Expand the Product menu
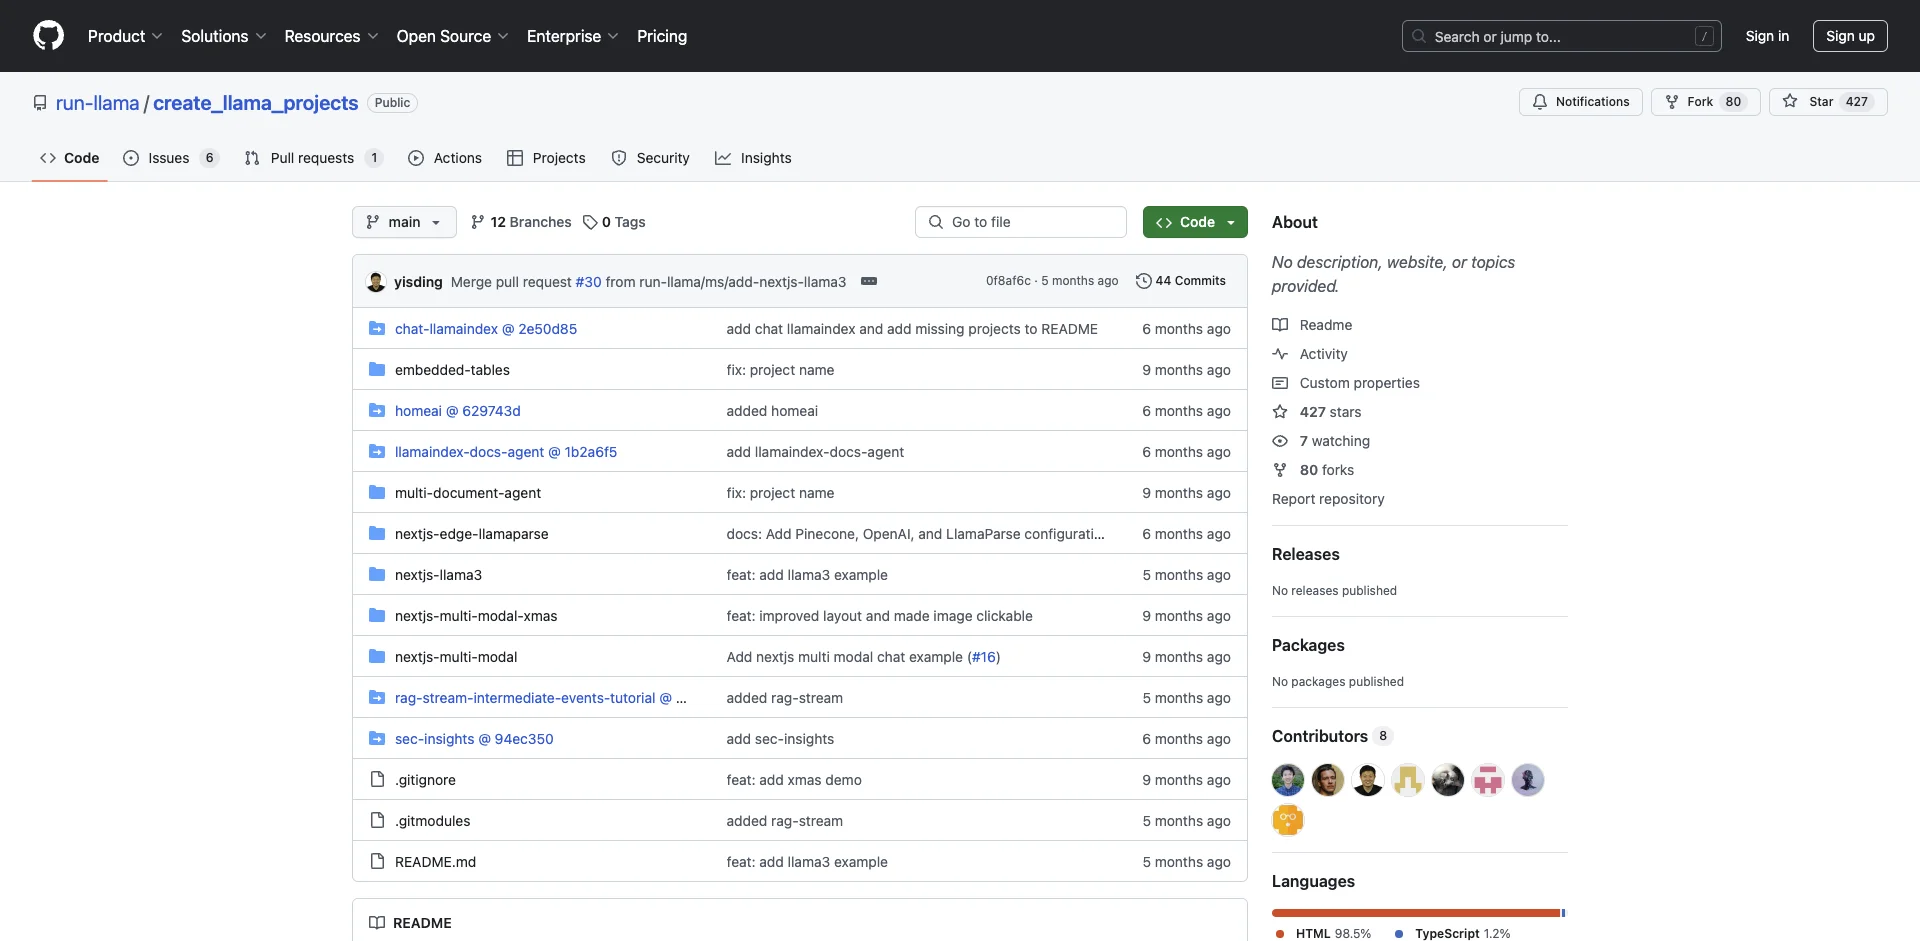The width and height of the screenshot is (1920, 941). 125,36
